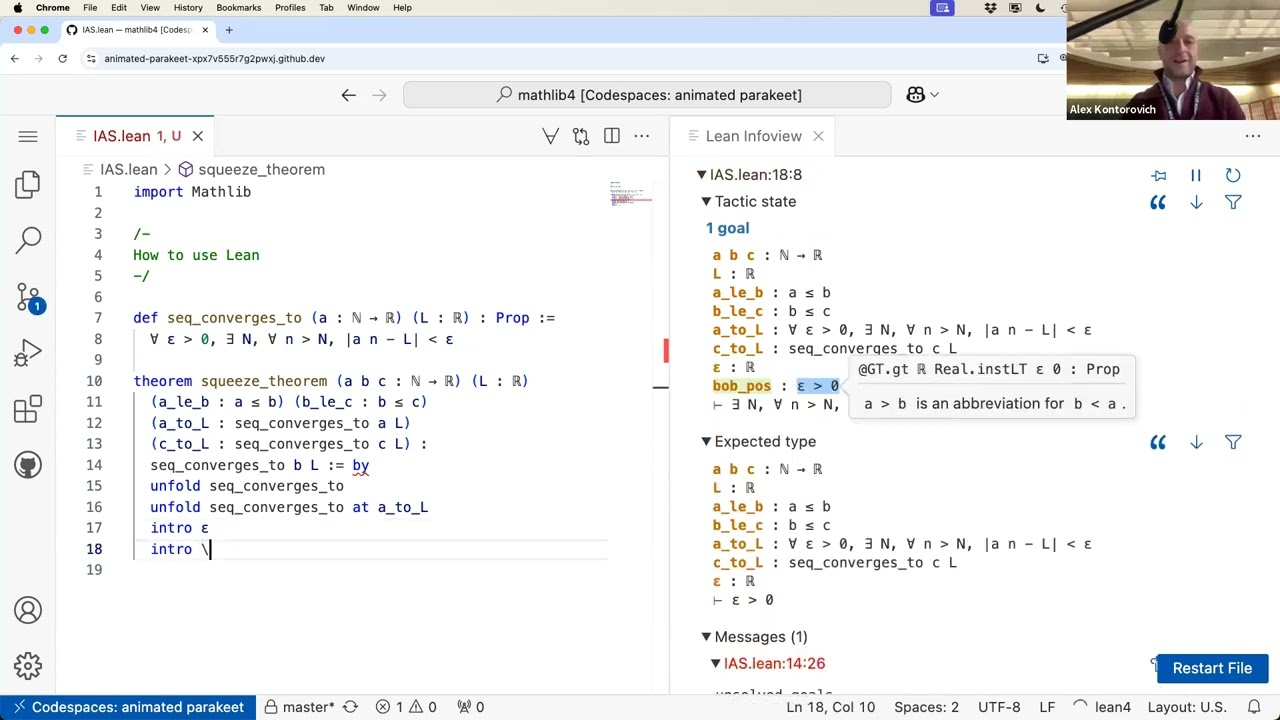Open the Extensions view

point(28,410)
